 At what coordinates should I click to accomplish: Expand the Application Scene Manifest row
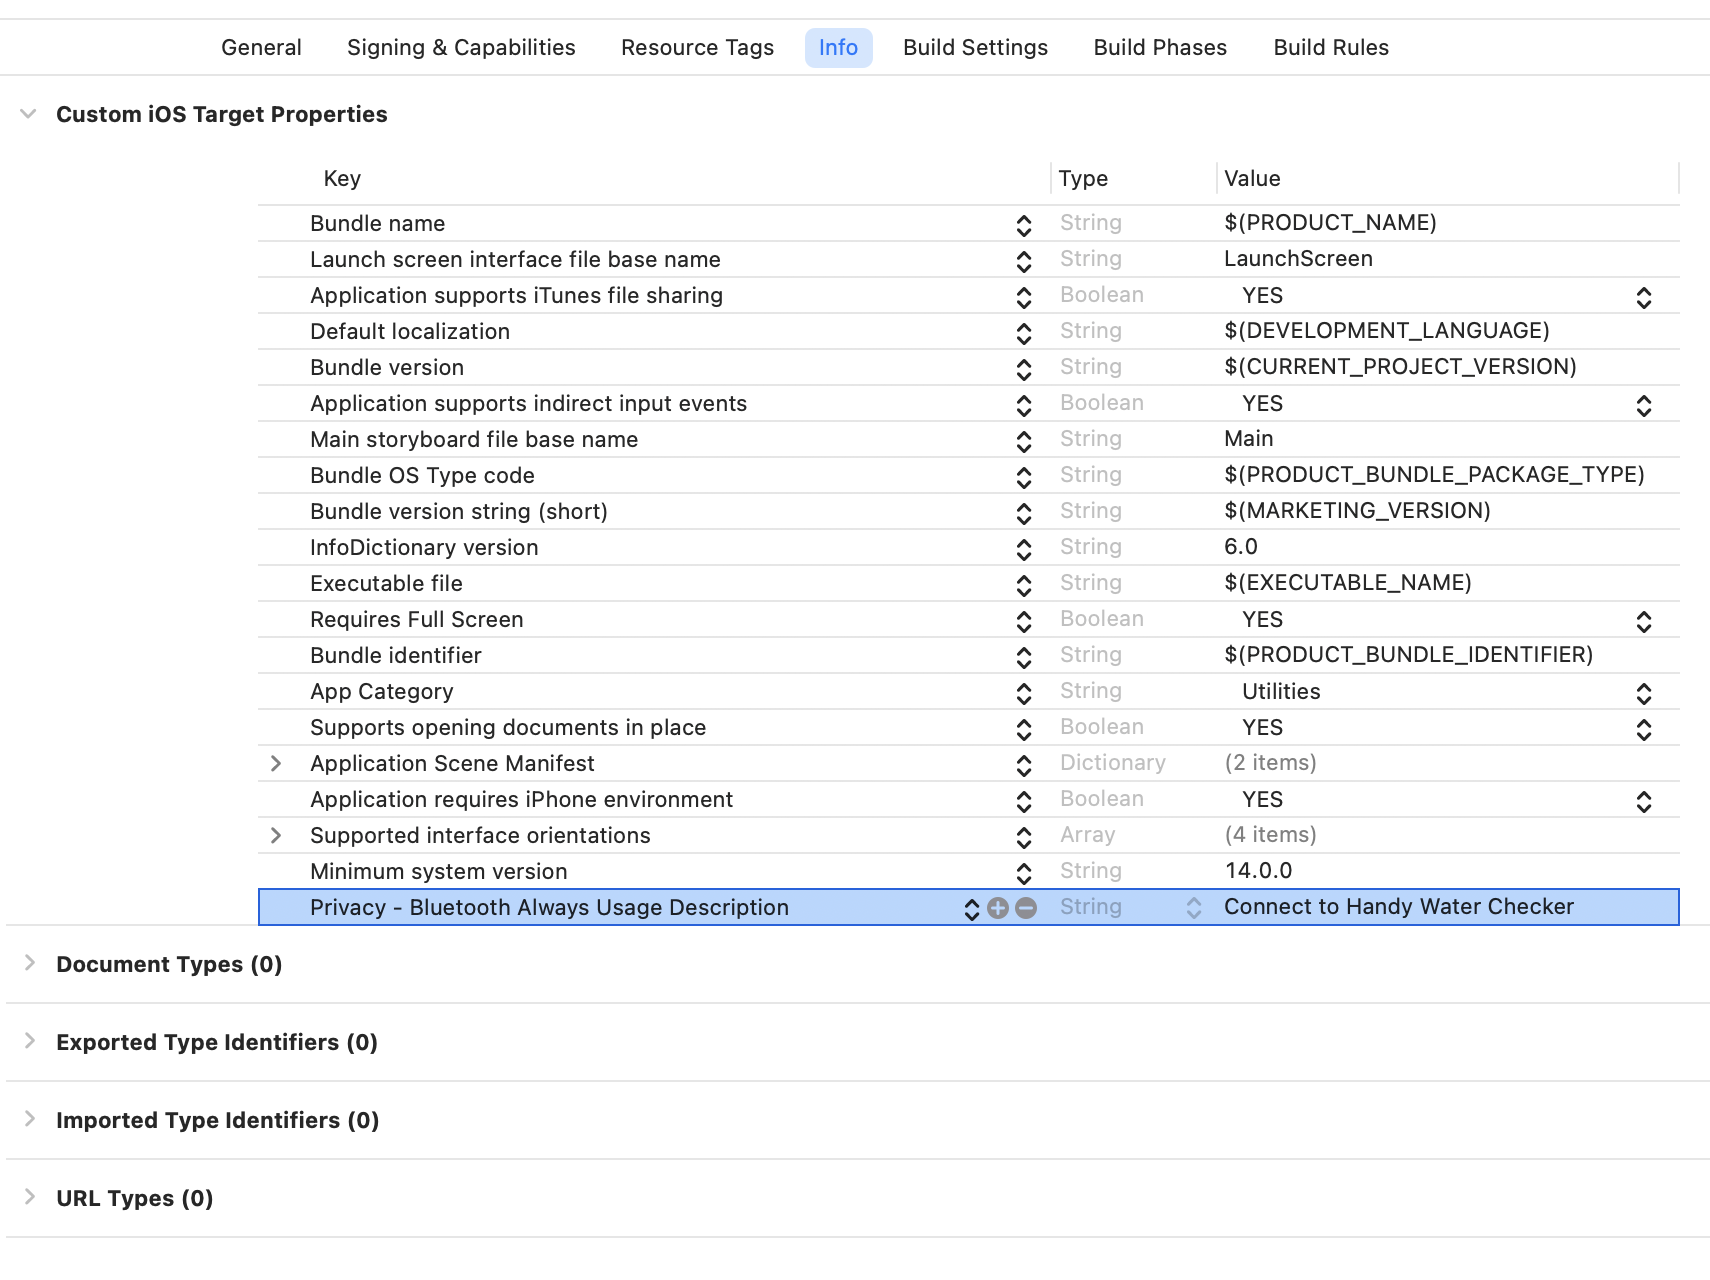276,764
